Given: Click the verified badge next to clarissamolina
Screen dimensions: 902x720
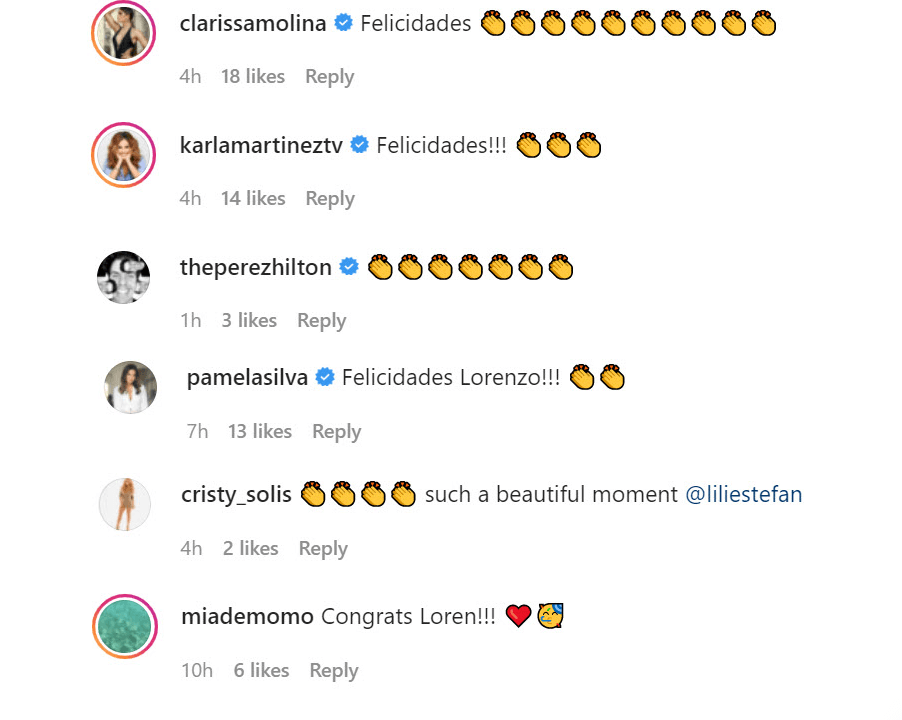Looking at the screenshot, I should coord(342,23).
